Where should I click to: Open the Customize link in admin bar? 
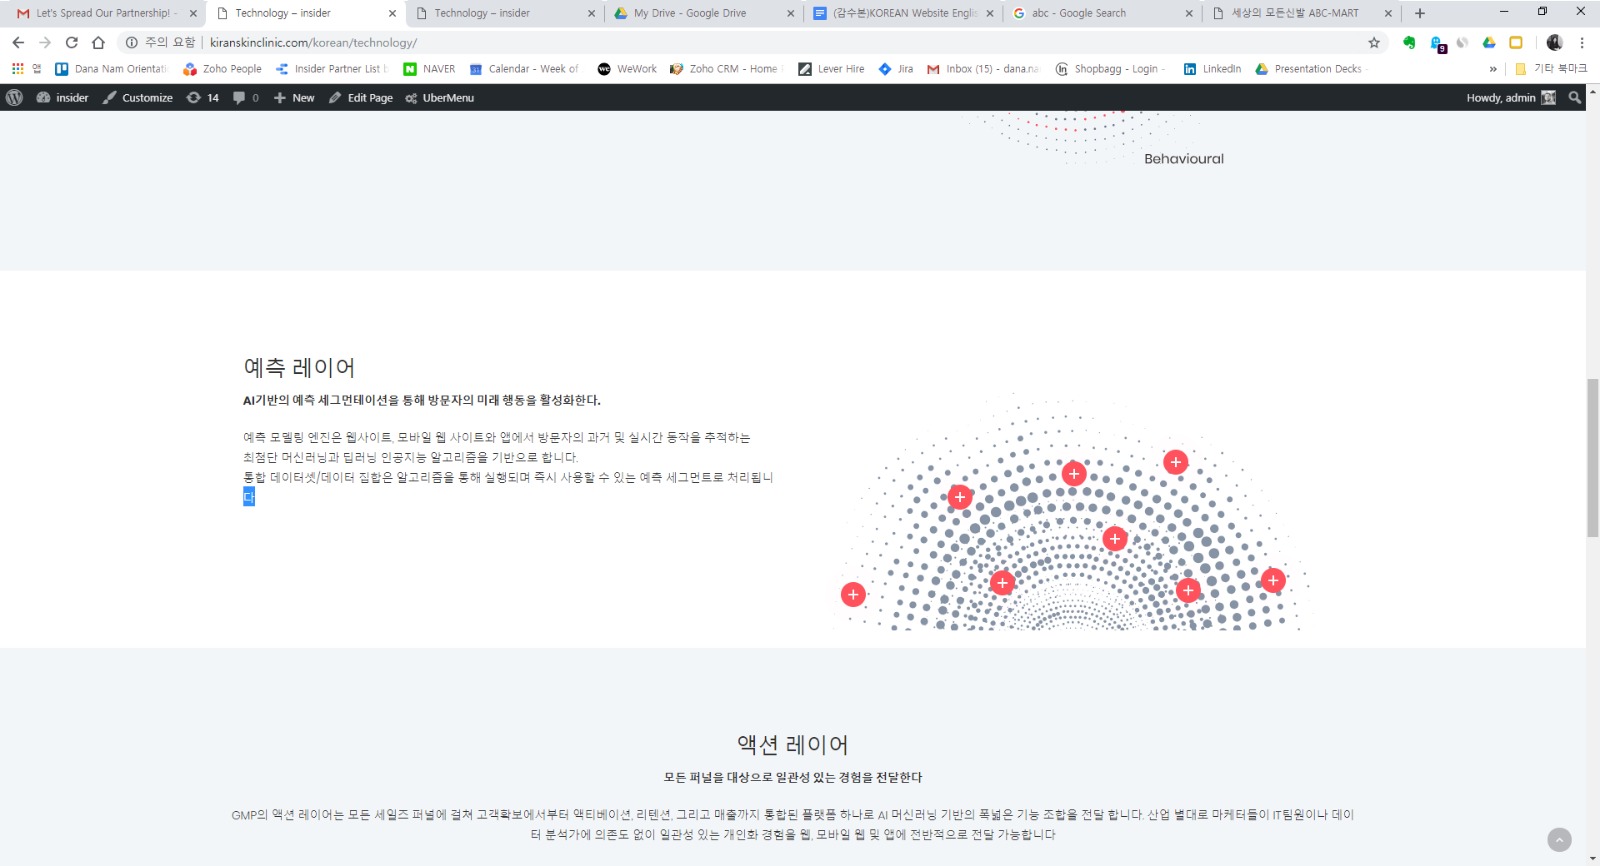coord(138,98)
